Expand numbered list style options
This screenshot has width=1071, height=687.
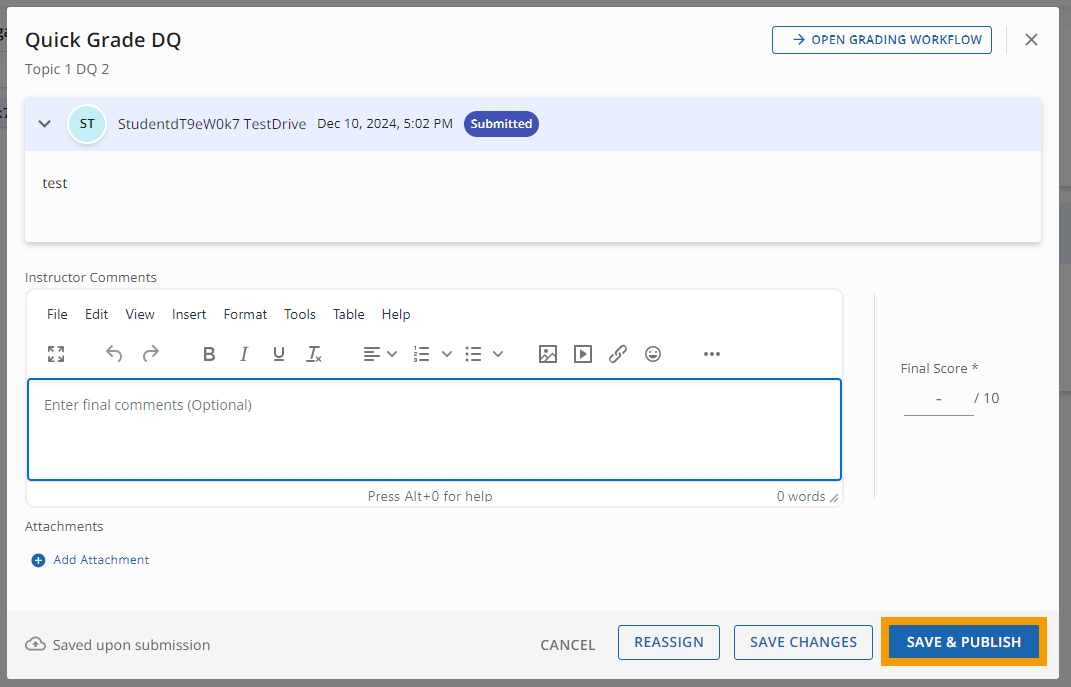(x=447, y=354)
